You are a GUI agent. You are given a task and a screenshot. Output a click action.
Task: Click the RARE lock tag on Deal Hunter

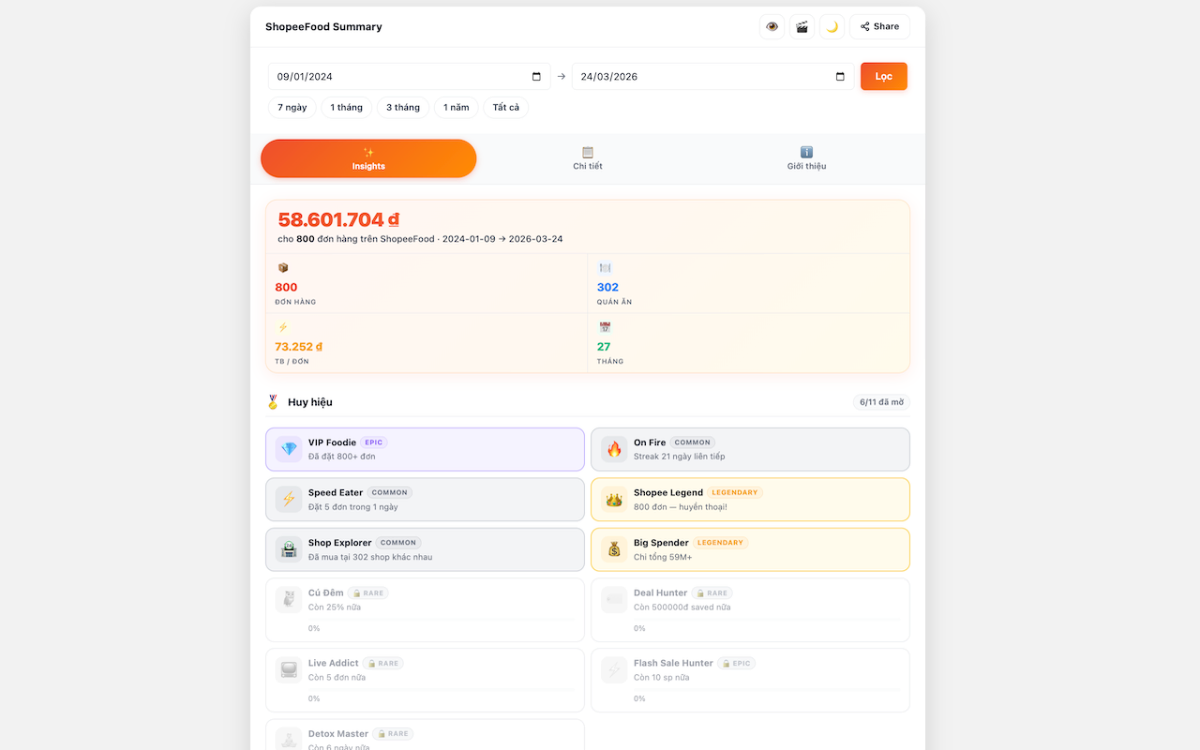coord(712,593)
